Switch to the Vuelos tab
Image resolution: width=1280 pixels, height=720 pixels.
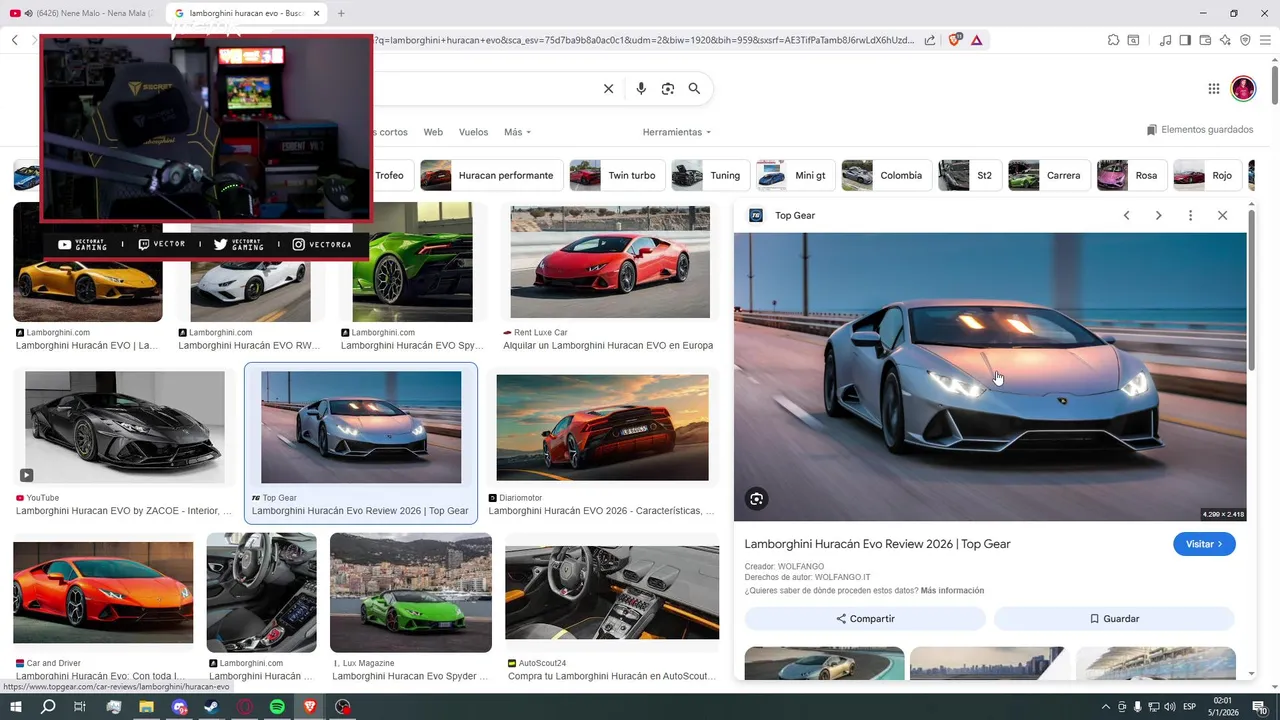coord(473,132)
